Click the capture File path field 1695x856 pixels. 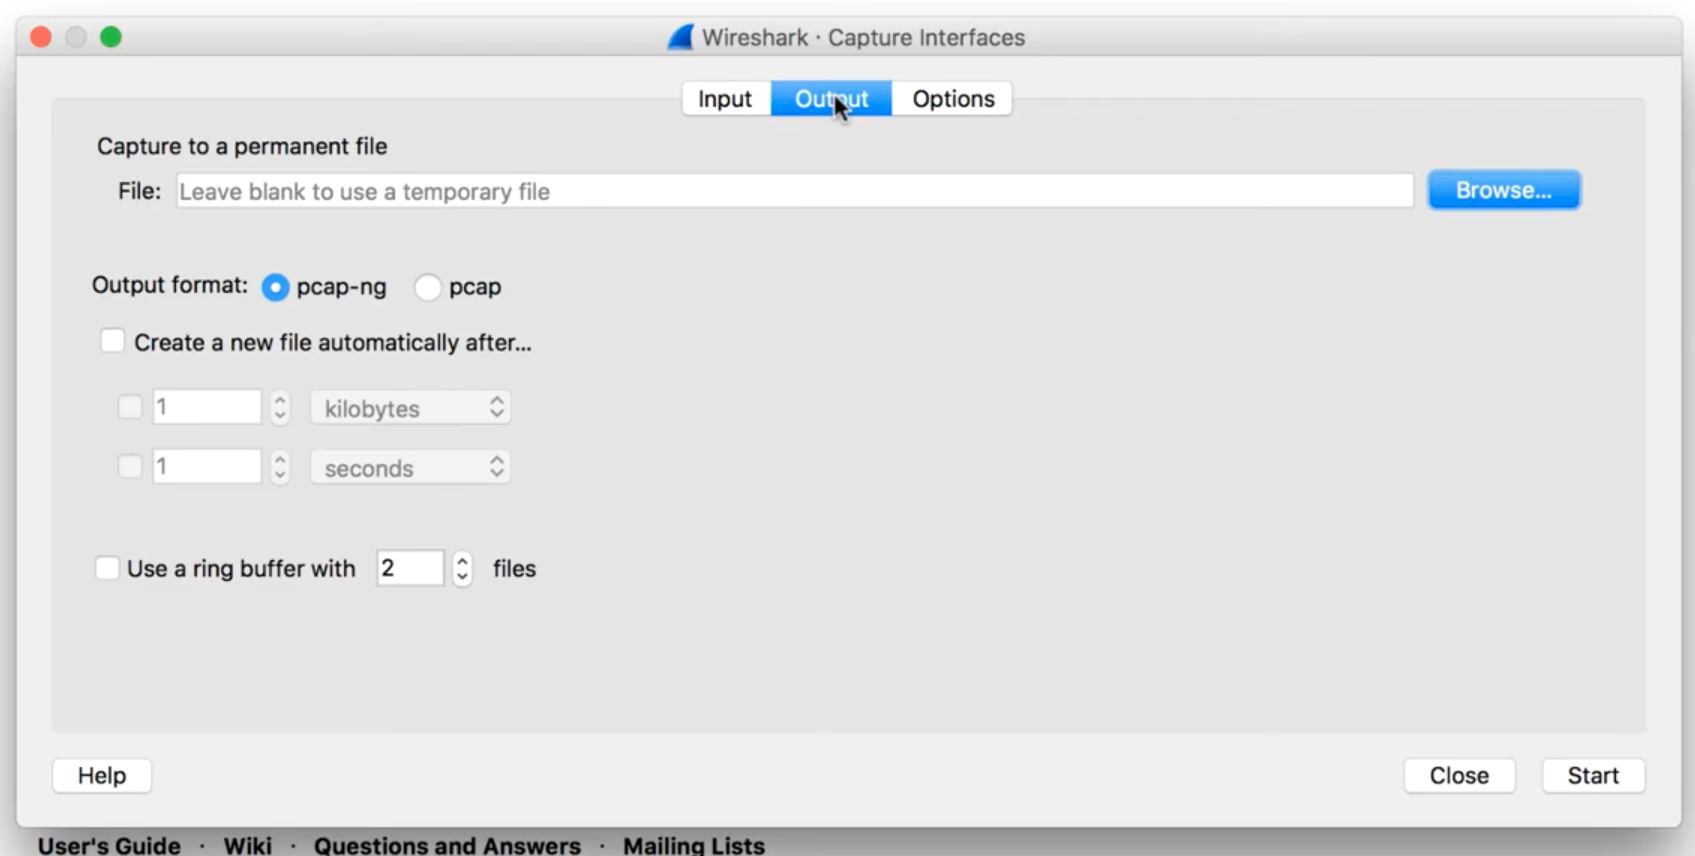795,191
